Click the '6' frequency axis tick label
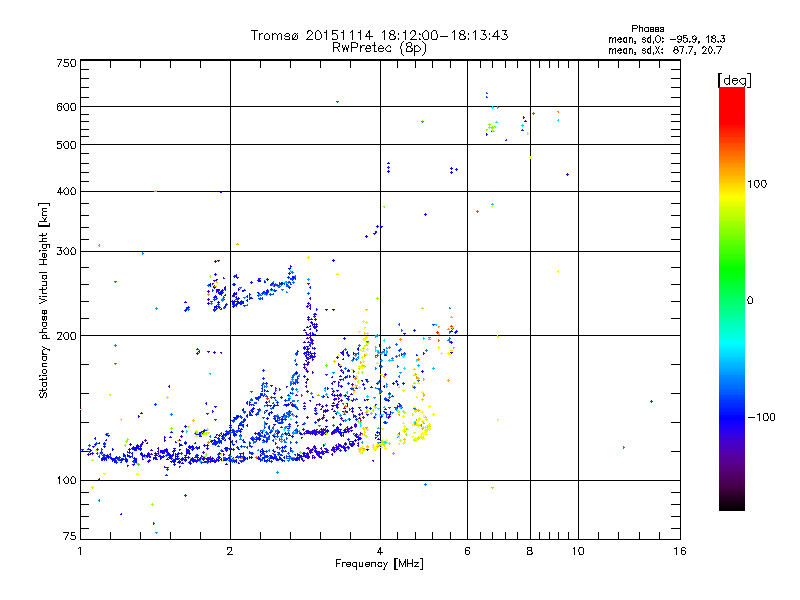This screenshot has width=800, height=600. pyautogui.click(x=467, y=551)
